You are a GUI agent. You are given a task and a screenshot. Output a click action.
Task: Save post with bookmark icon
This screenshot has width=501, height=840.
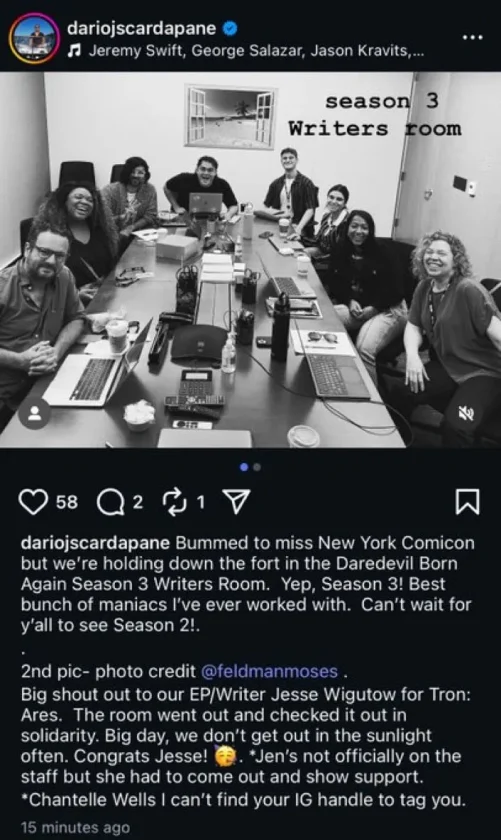pyautogui.click(x=467, y=502)
